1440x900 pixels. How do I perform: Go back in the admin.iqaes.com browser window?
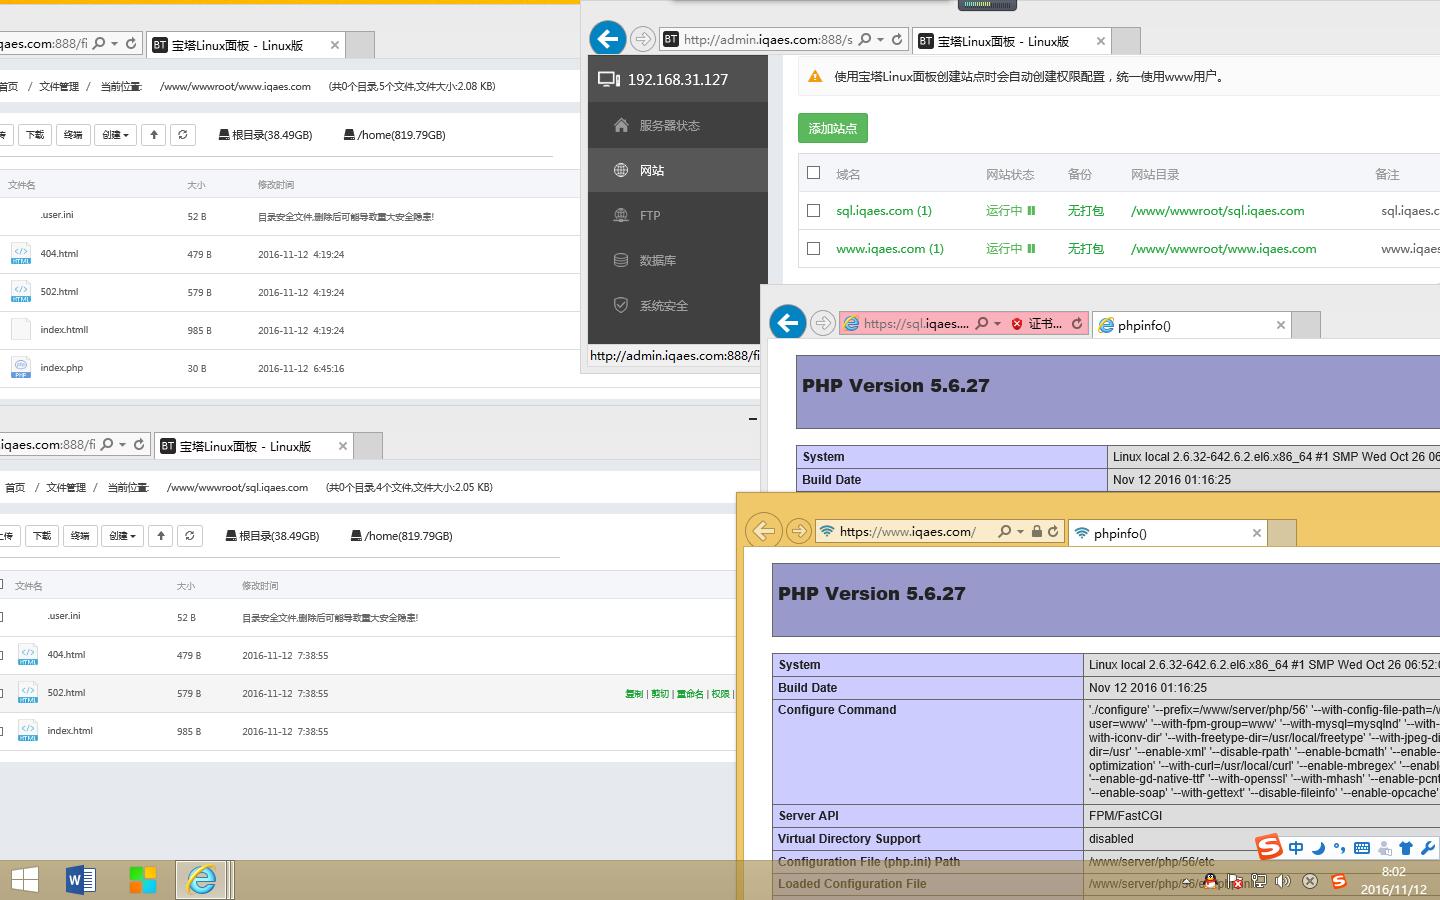click(x=607, y=39)
